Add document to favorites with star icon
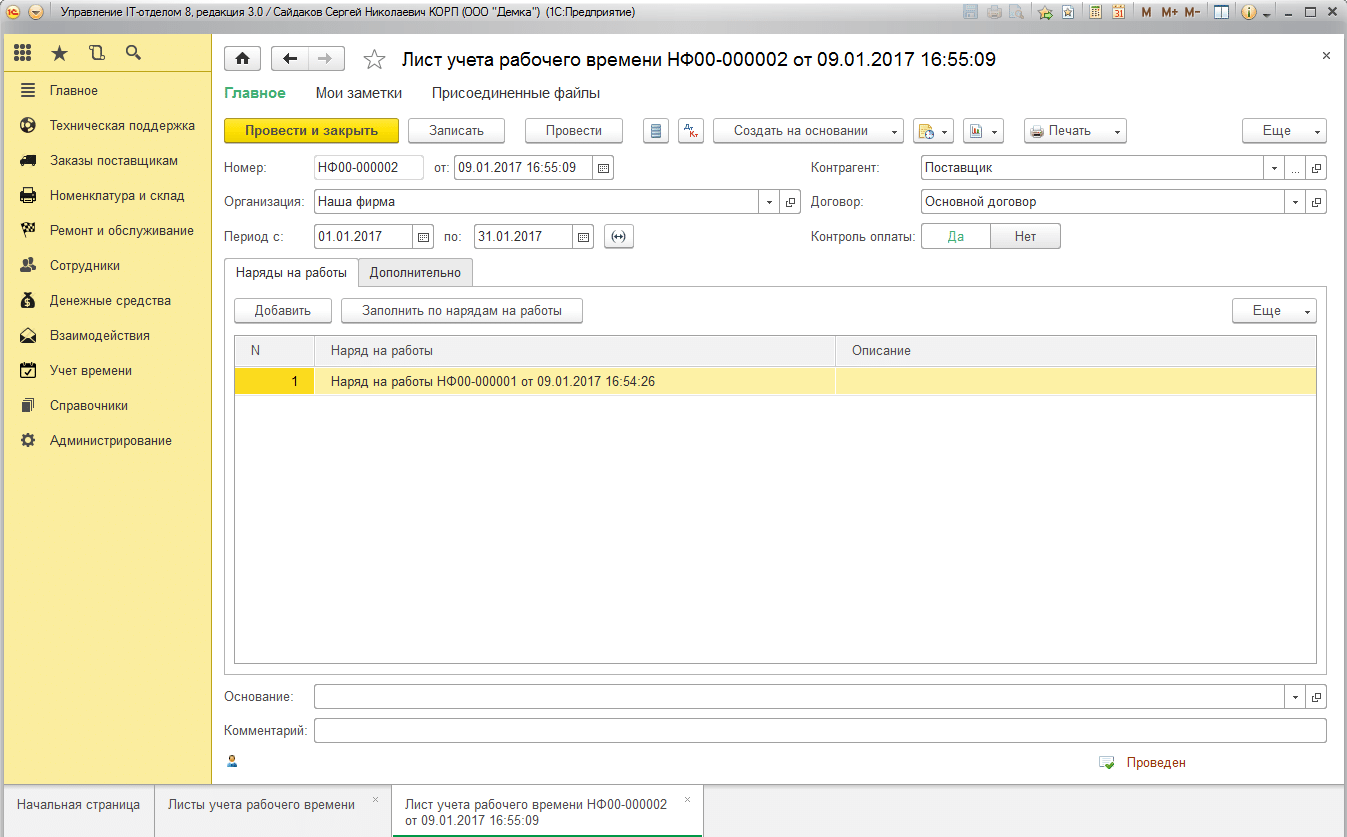The image size is (1347, 837). click(374, 60)
